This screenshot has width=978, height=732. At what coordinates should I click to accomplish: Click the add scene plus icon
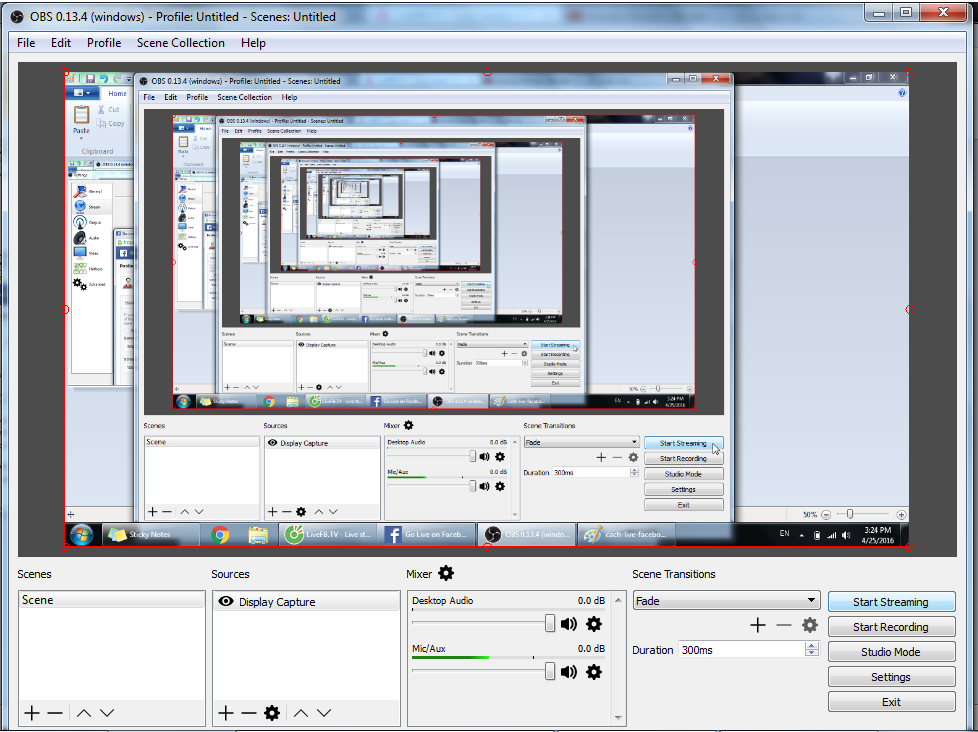coord(32,713)
